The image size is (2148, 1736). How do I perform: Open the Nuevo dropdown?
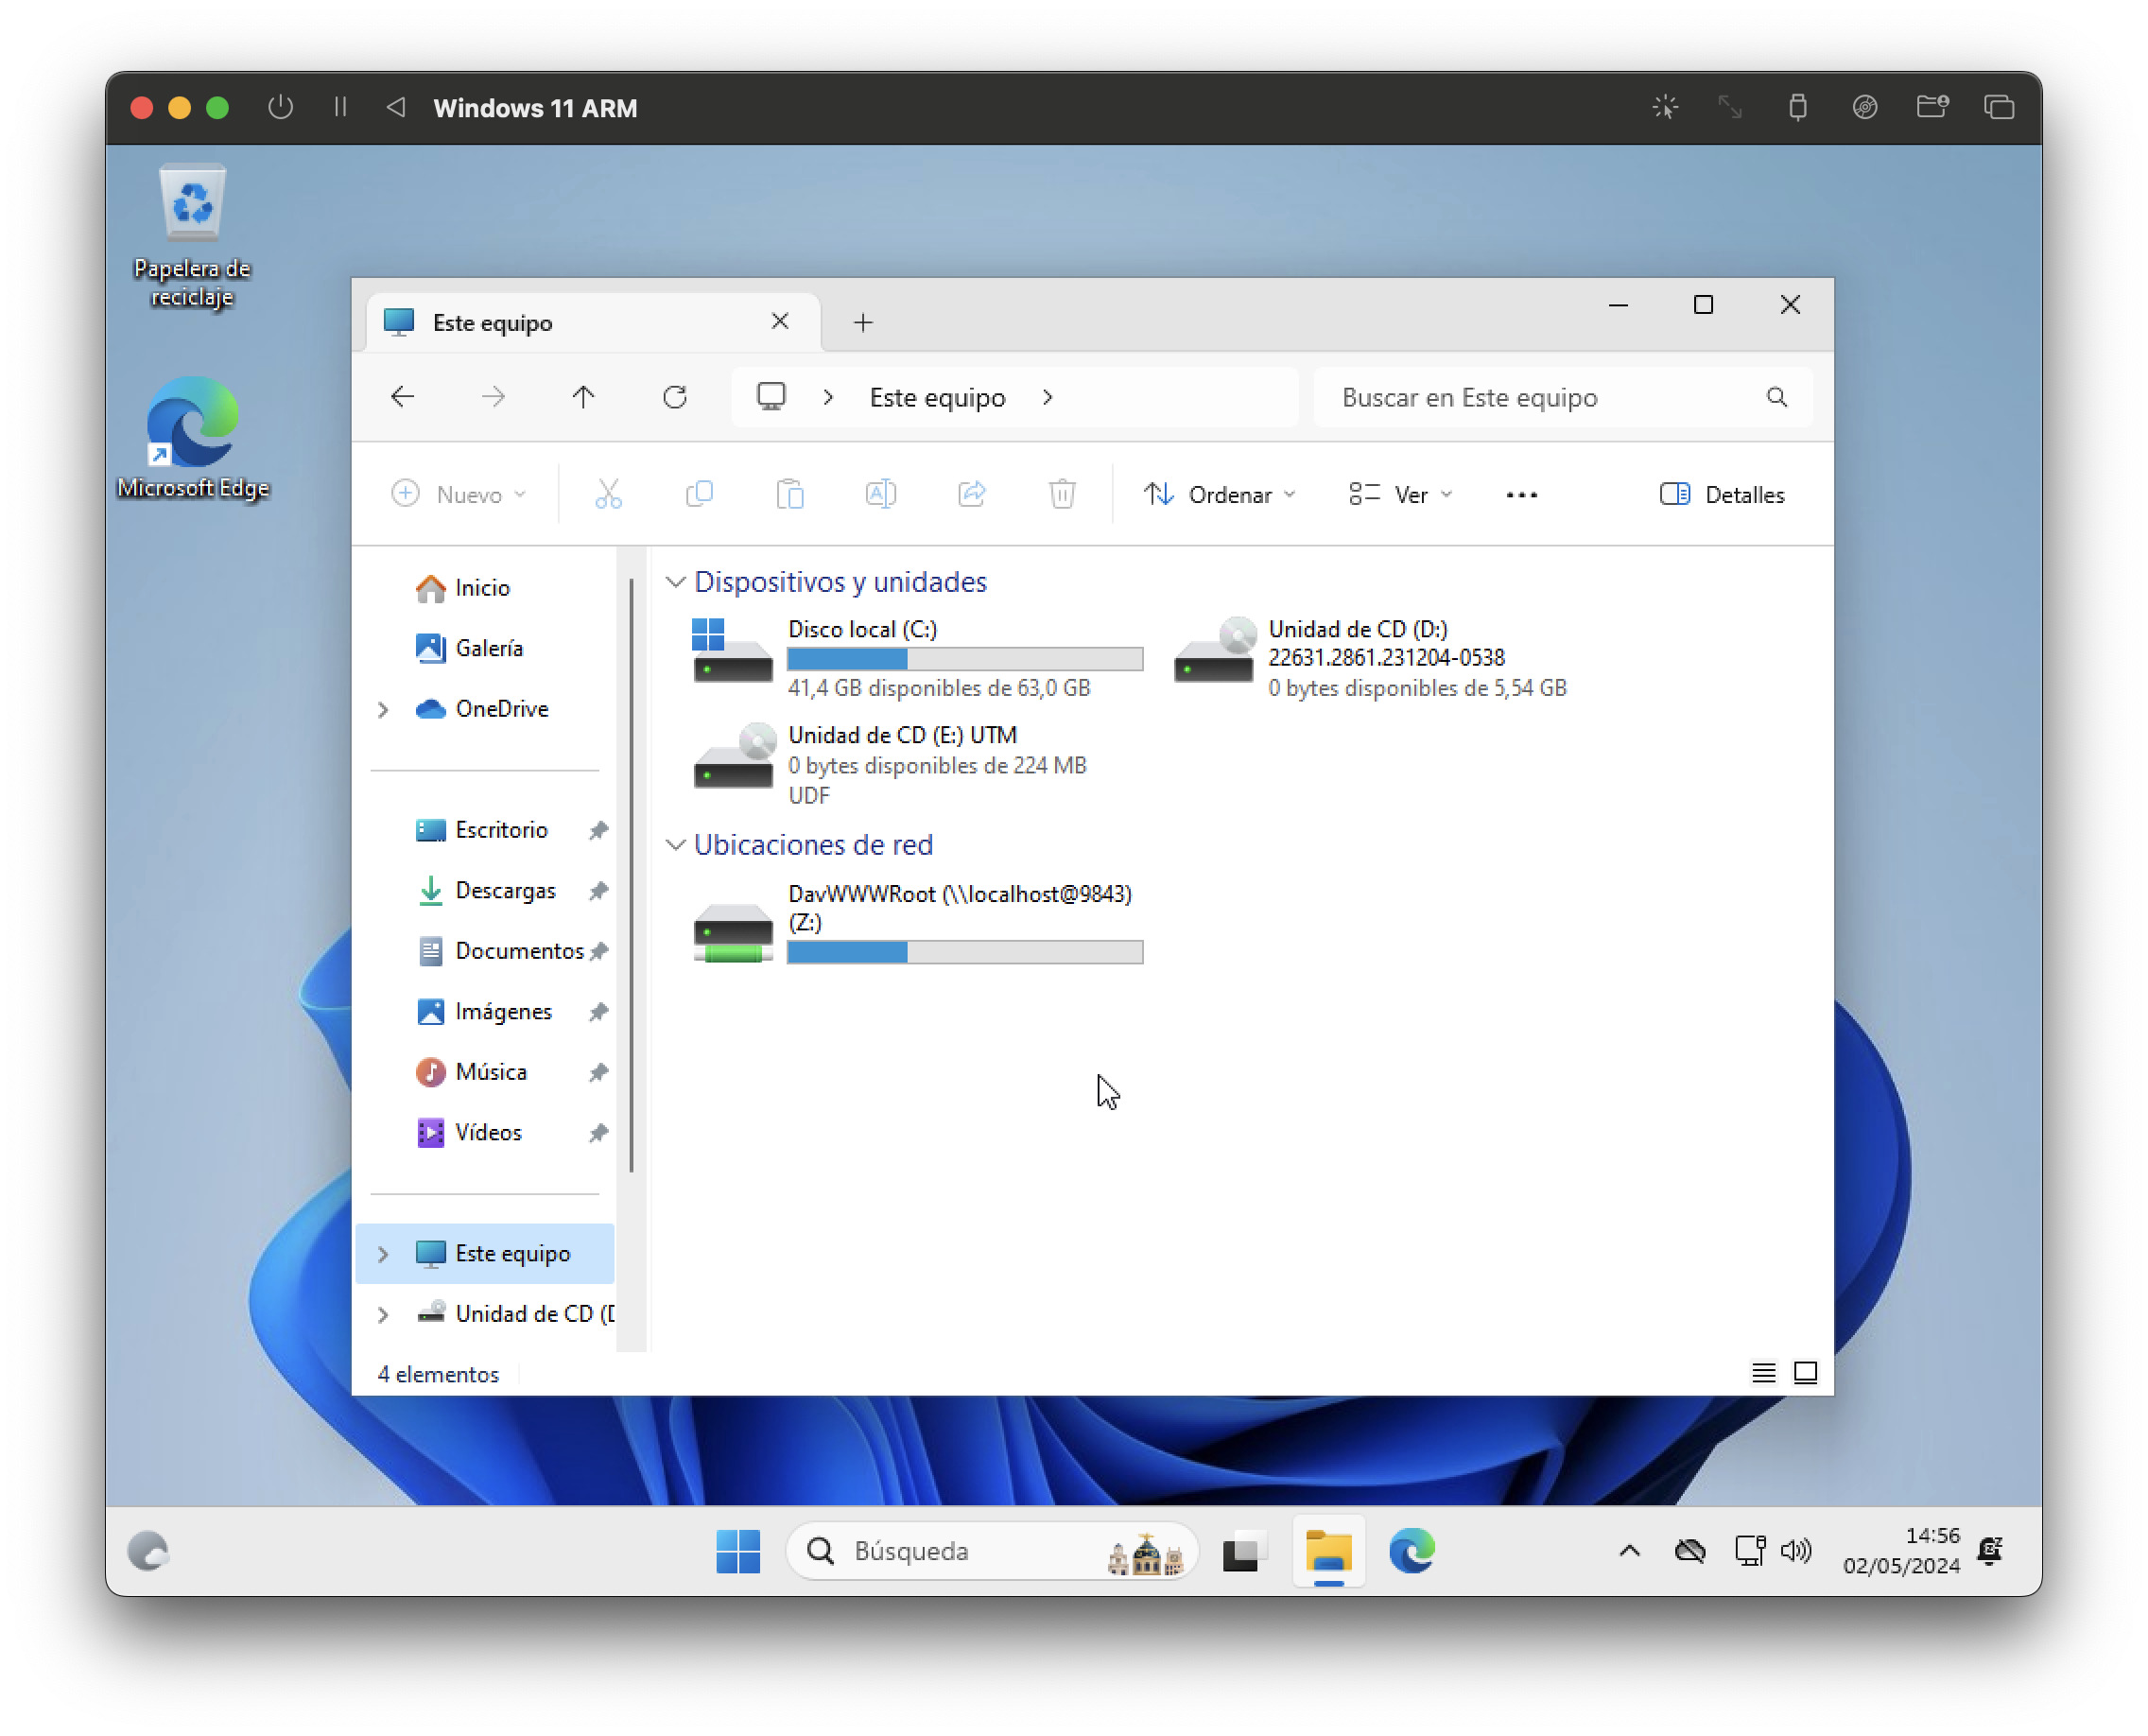pos(458,494)
